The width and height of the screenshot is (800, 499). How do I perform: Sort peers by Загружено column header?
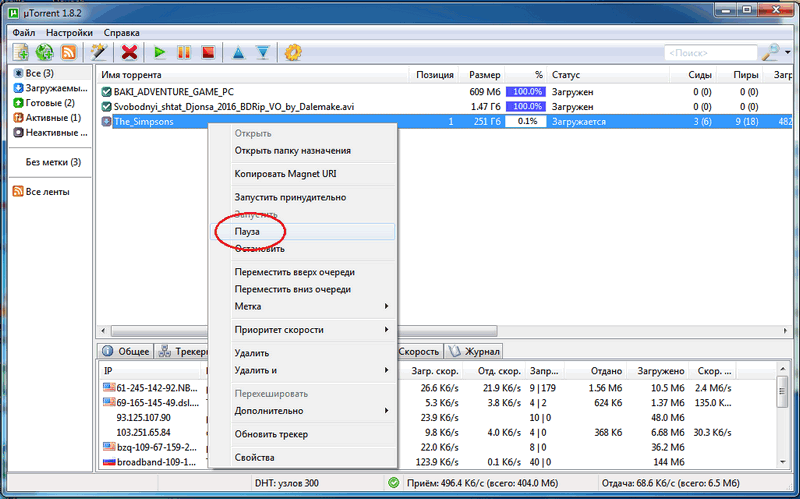pos(658,371)
